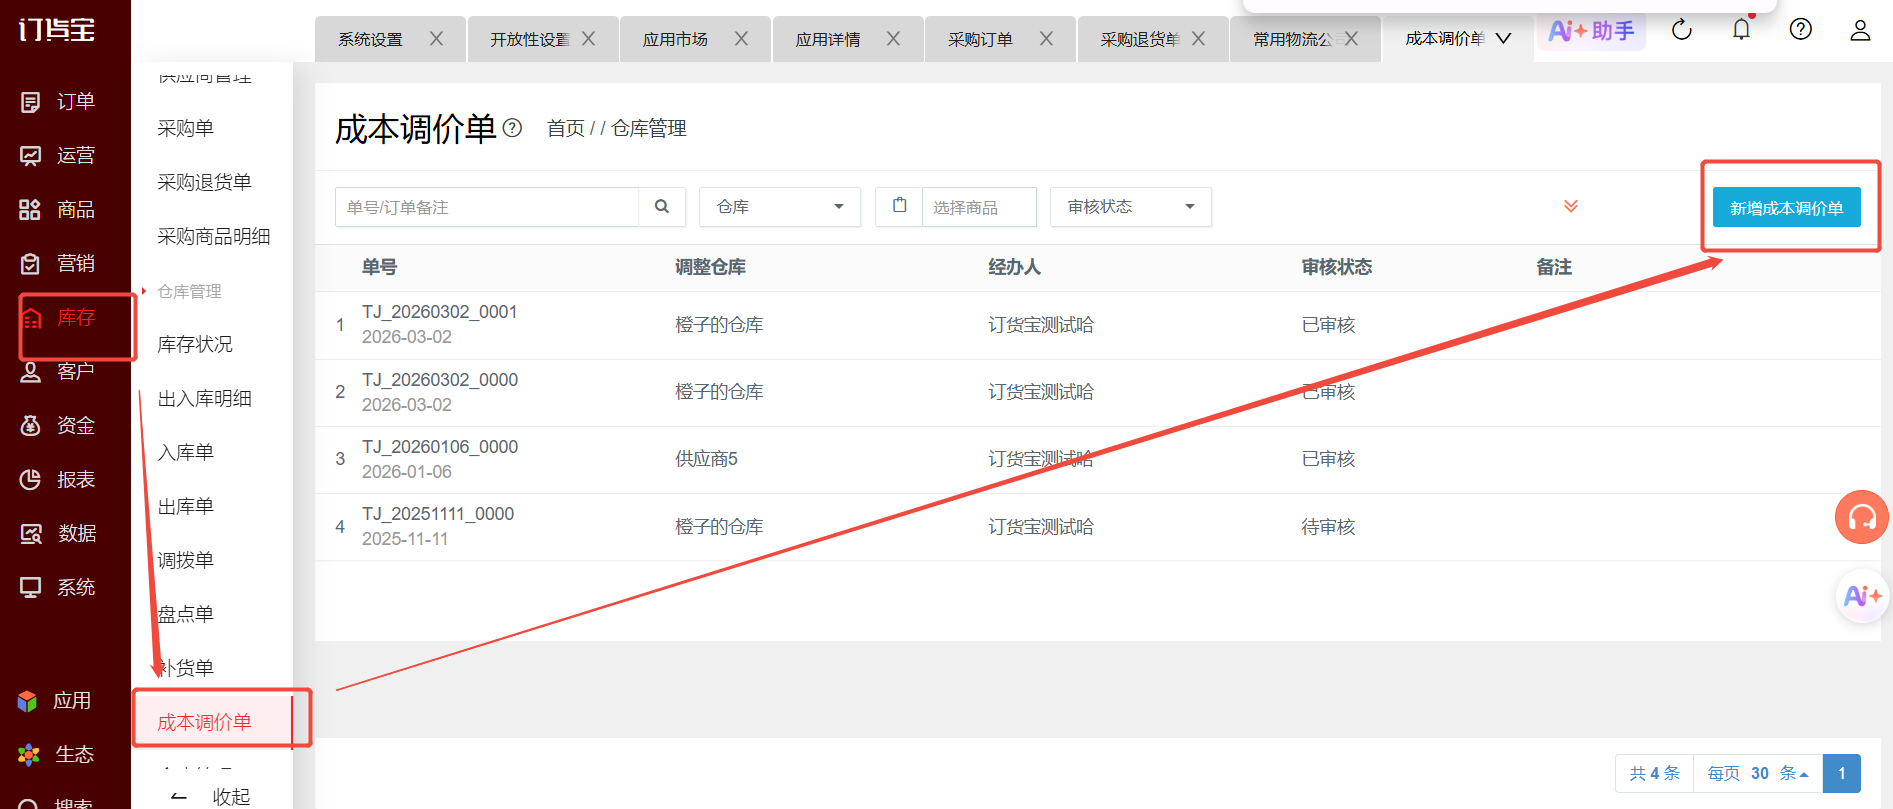
Task: Switch to the 系统设置 tab
Action: pos(370,39)
